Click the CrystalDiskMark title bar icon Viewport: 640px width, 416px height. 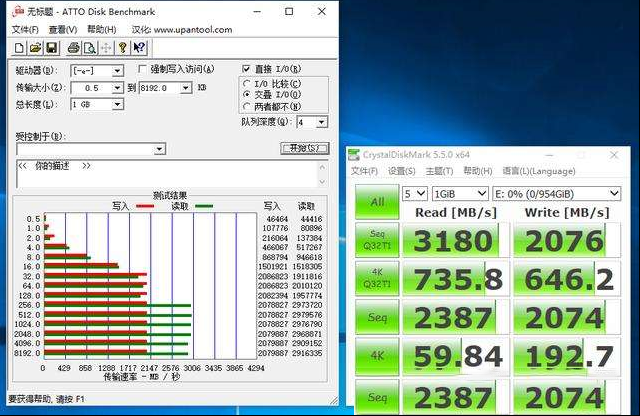[353, 155]
